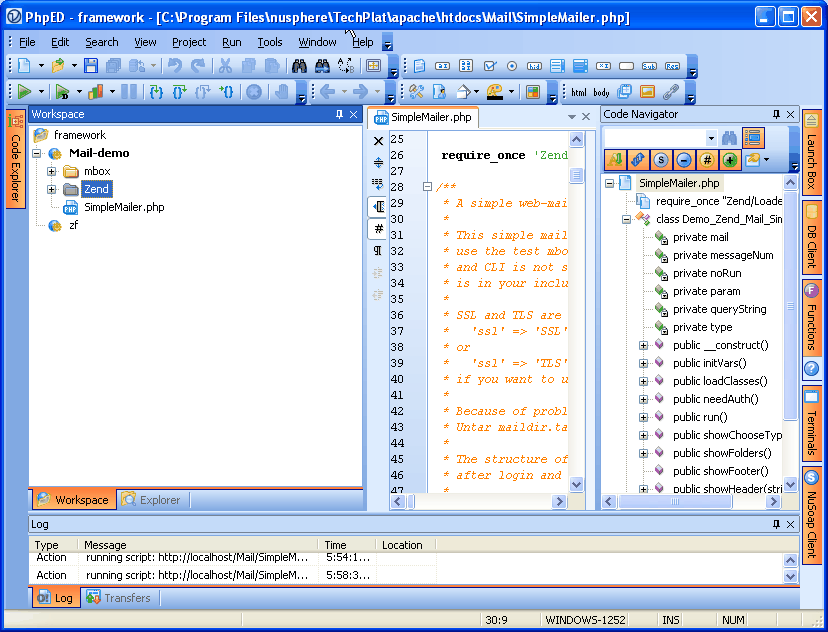Viewport: 828px width, 632px height.
Task: Click the painter palette color icon
Action: pyautogui.click(x=494, y=92)
